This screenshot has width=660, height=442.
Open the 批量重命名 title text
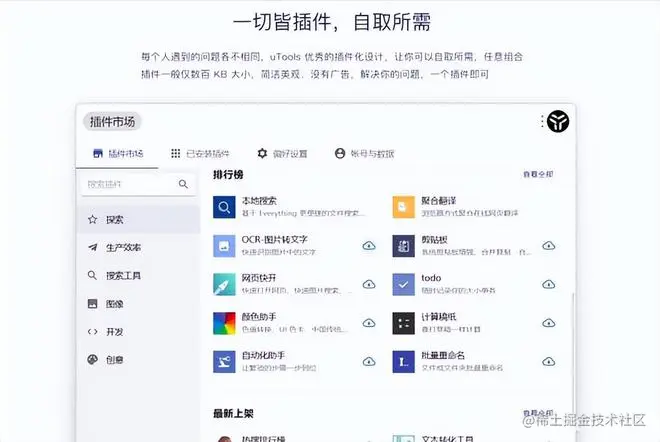coord(443,356)
